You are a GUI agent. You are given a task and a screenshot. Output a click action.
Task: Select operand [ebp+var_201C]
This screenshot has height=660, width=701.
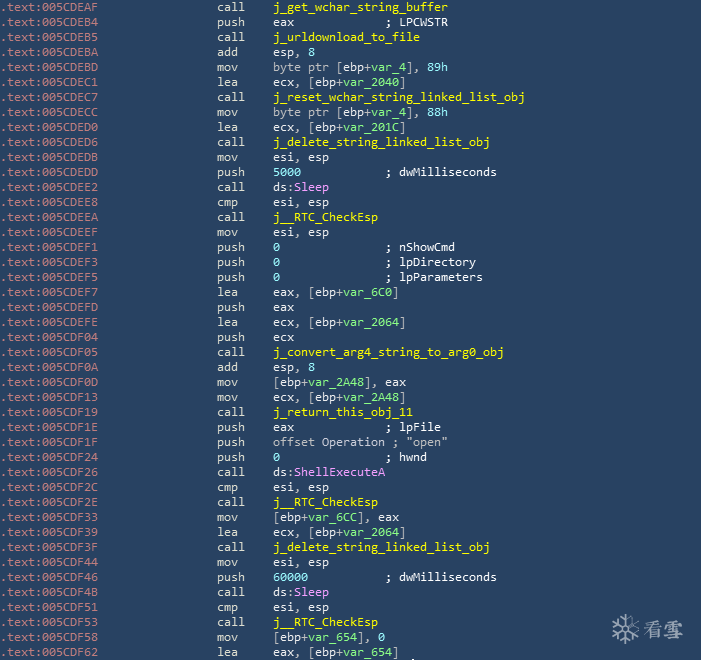pos(357,127)
